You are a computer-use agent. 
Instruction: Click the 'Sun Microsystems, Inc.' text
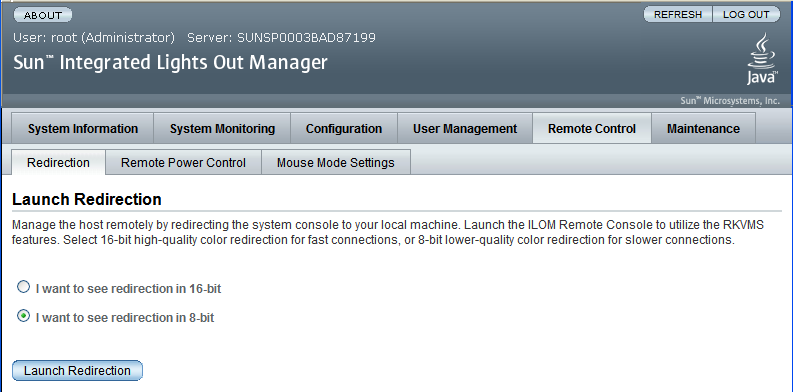730,101
